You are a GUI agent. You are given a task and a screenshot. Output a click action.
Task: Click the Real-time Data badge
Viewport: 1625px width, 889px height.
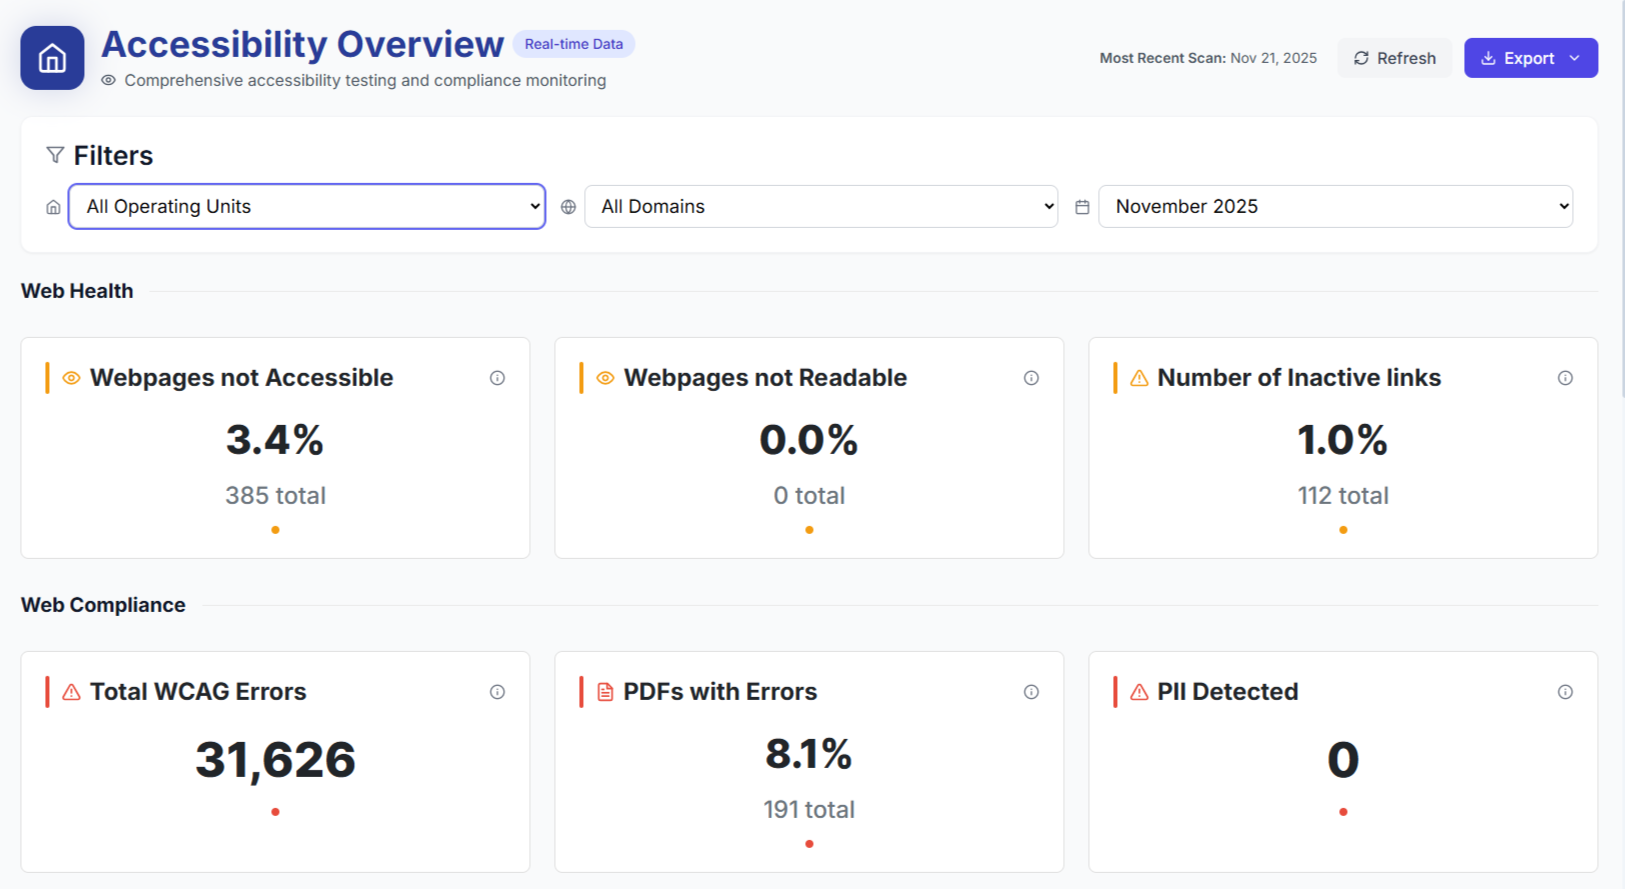[x=573, y=44]
